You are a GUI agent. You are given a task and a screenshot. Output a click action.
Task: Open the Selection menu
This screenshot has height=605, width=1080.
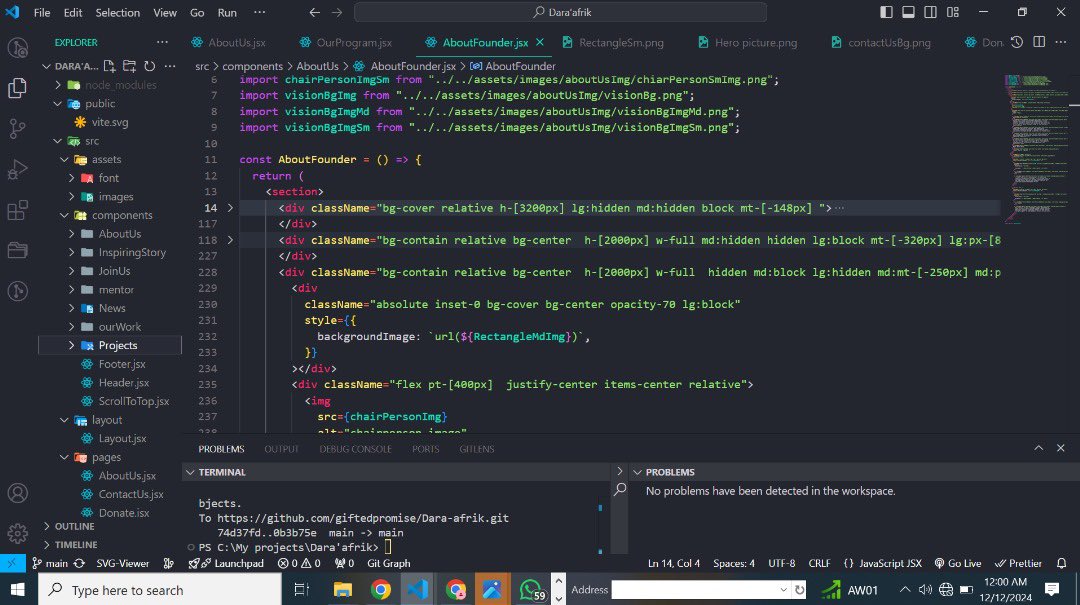click(x=117, y=12)
